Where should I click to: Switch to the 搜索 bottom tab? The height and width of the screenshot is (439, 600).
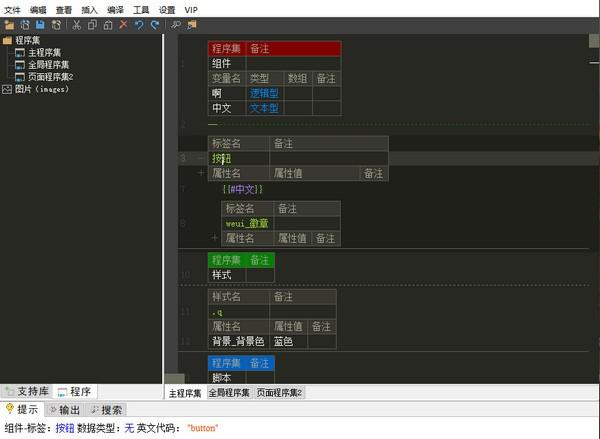pos(107,410)
